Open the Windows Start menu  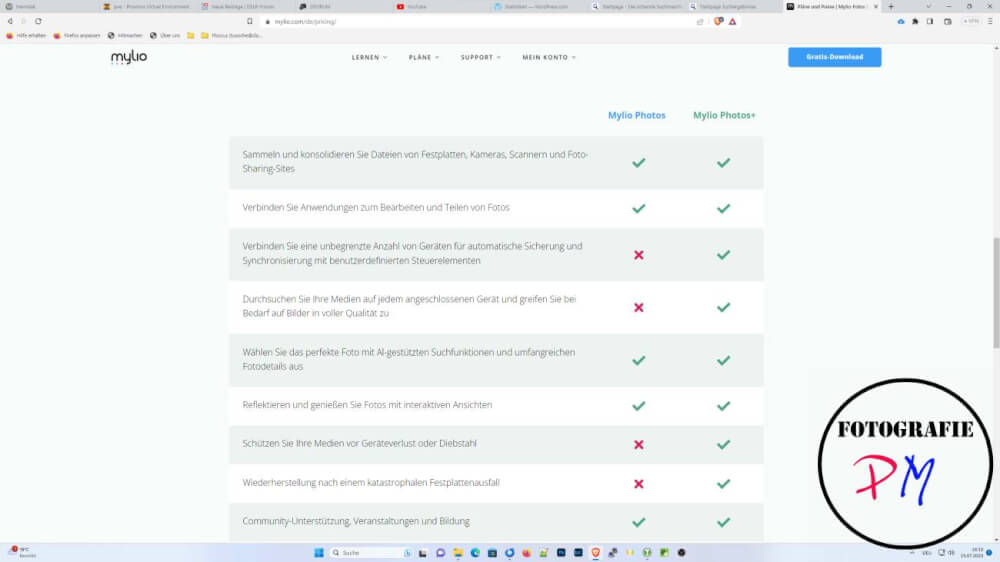pos(319,552)
